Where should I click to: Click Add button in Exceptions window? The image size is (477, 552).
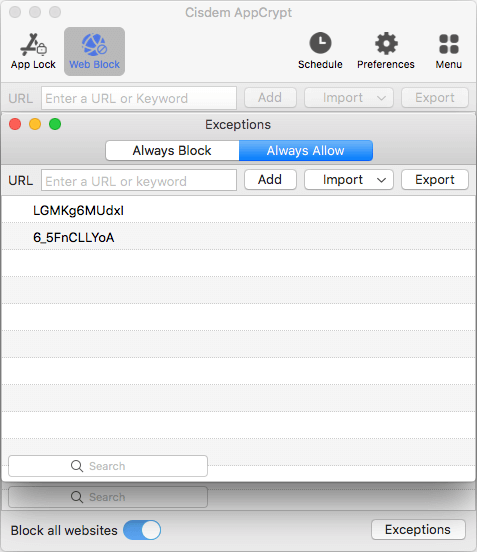pos(270,180)
